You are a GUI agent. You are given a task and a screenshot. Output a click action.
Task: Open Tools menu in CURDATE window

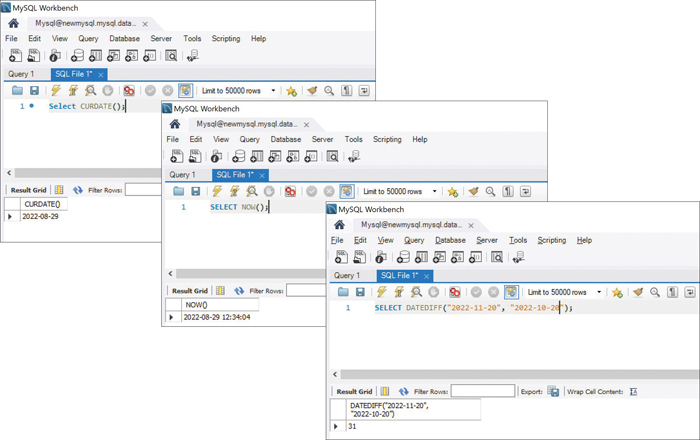click(192, 38)
